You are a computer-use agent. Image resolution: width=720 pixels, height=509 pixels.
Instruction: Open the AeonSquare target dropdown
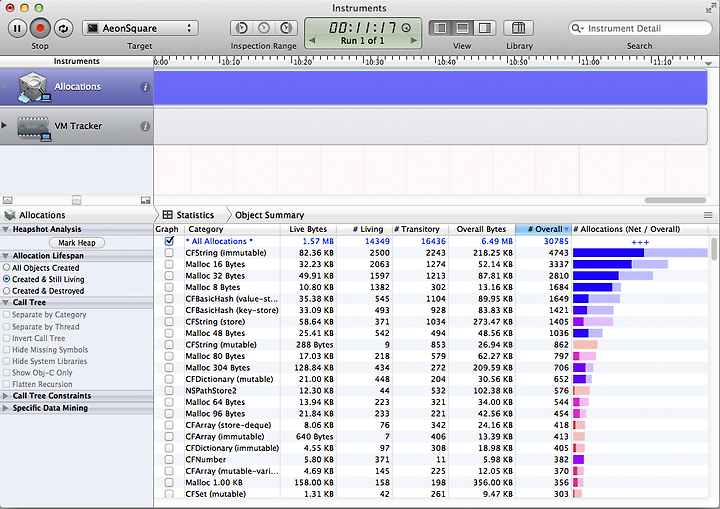pyautogui.click(x=141, y=28)
